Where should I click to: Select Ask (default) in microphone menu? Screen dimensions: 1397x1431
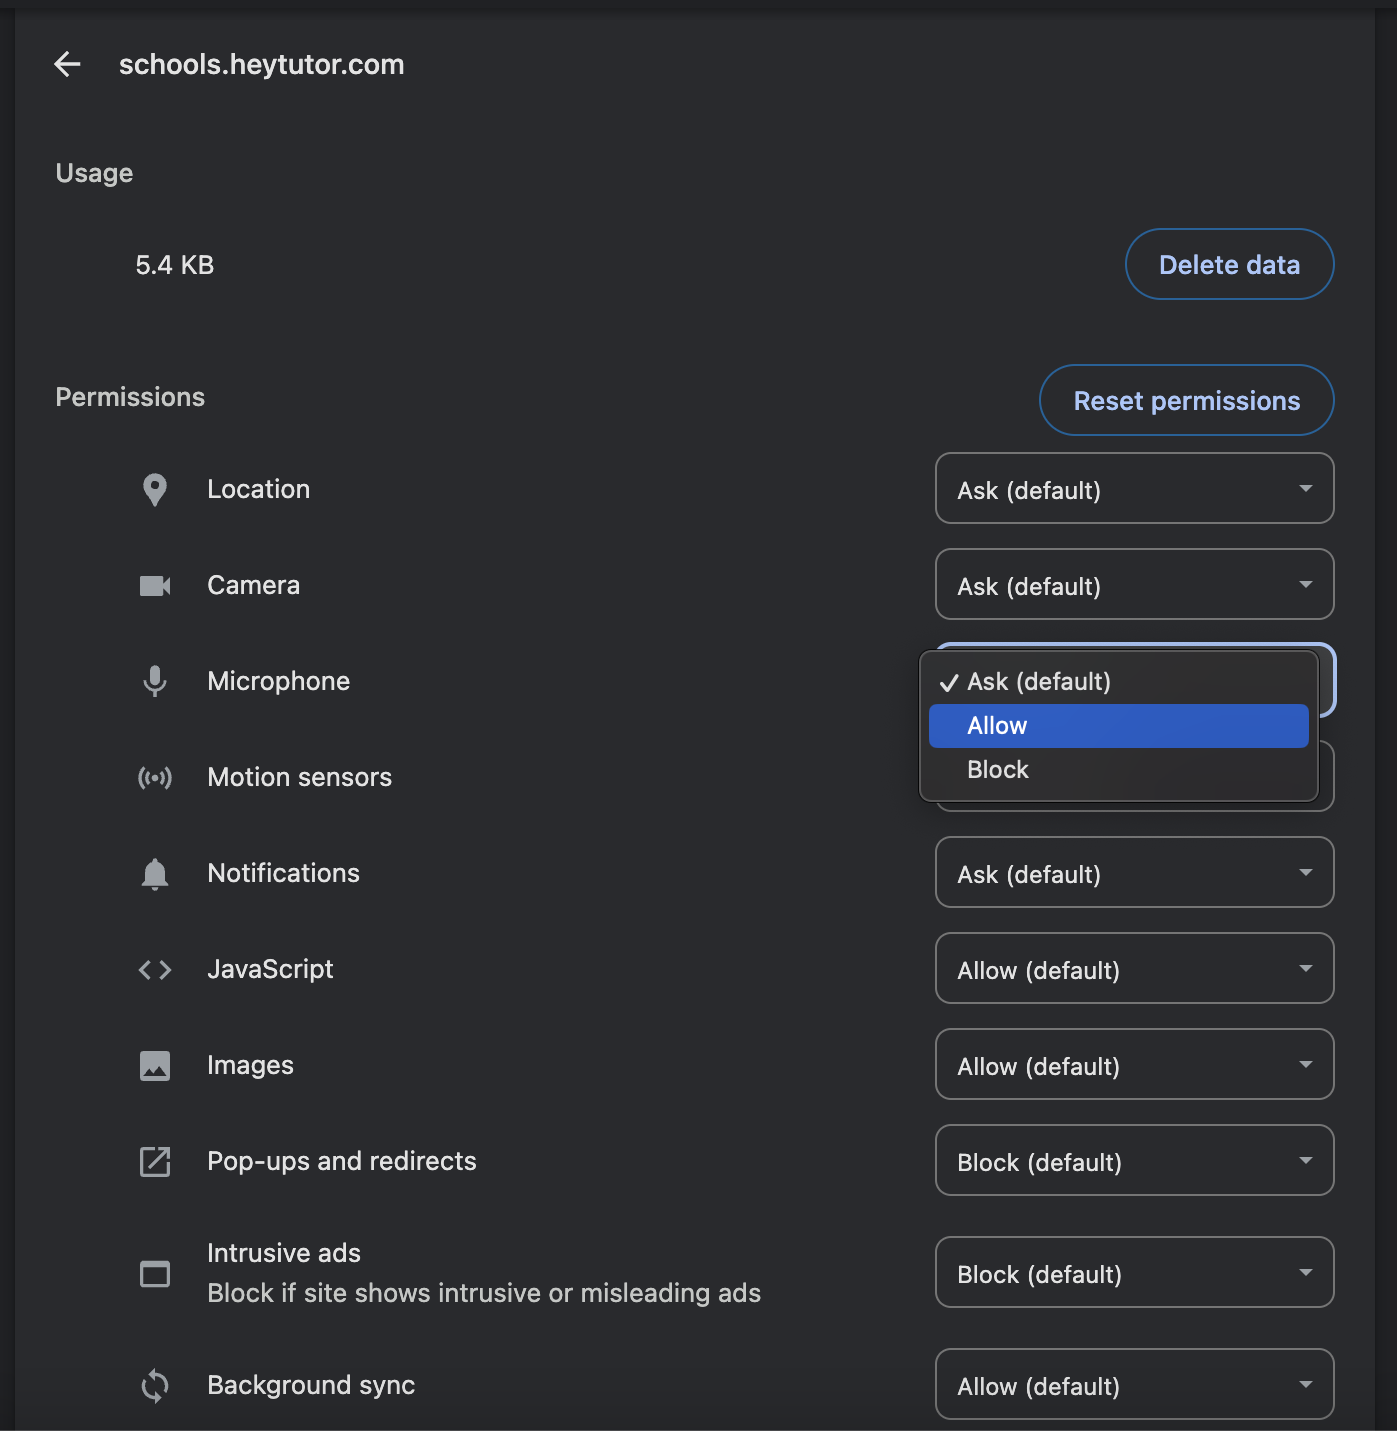coord(1119,682)
